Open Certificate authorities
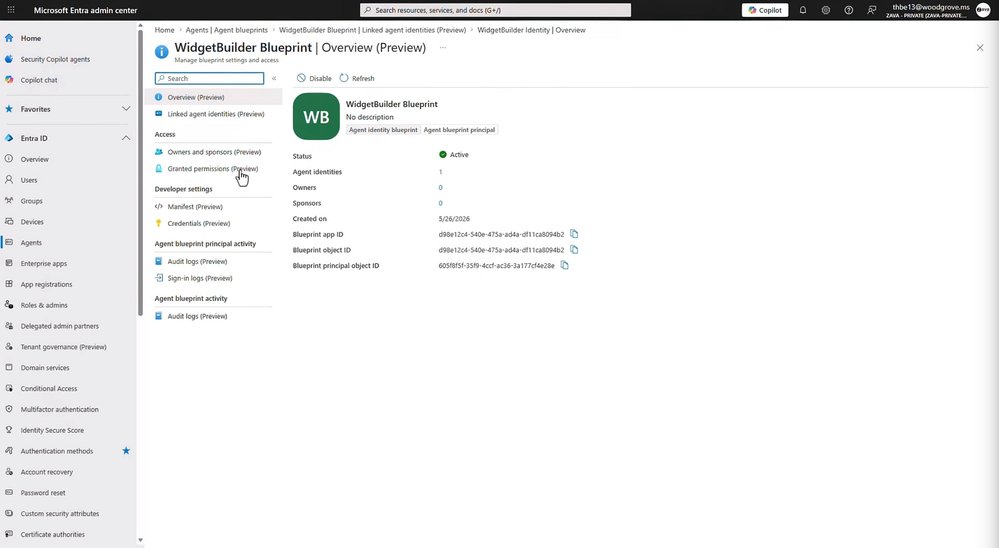This screenshot has height=548, width=999. 52,535
